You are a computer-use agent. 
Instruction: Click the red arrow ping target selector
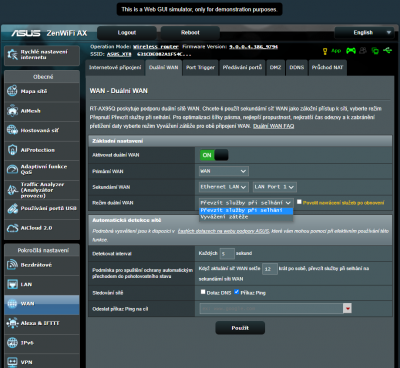pyautogui.click(x=347, y=309)
